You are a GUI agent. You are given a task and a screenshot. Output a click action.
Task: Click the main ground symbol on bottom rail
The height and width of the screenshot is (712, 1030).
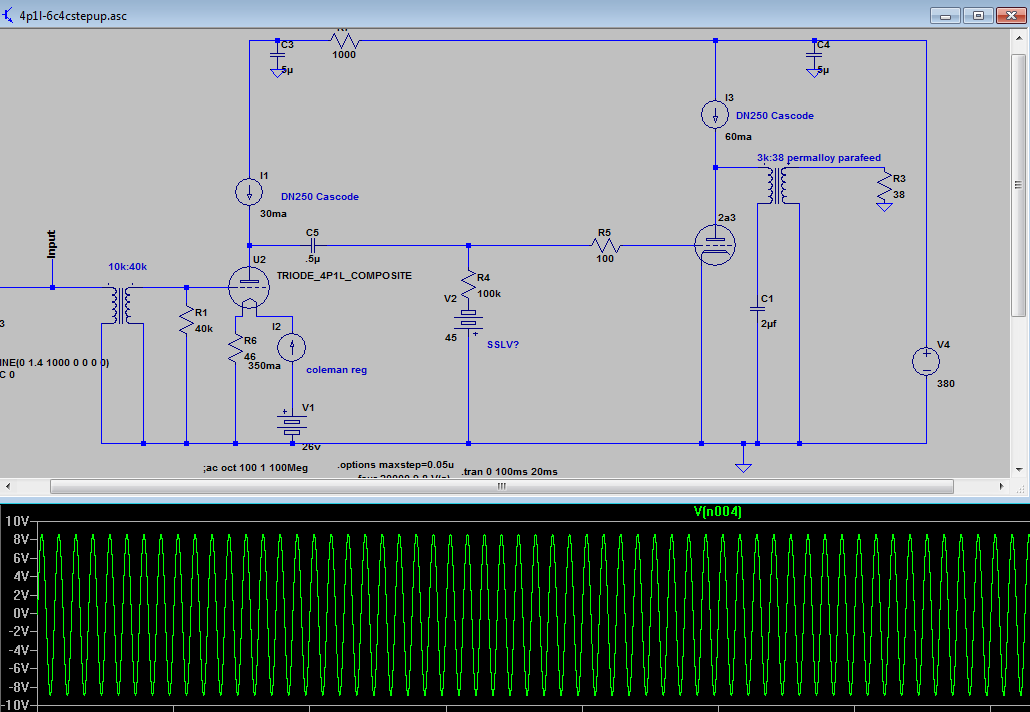(x=743, y=466)
